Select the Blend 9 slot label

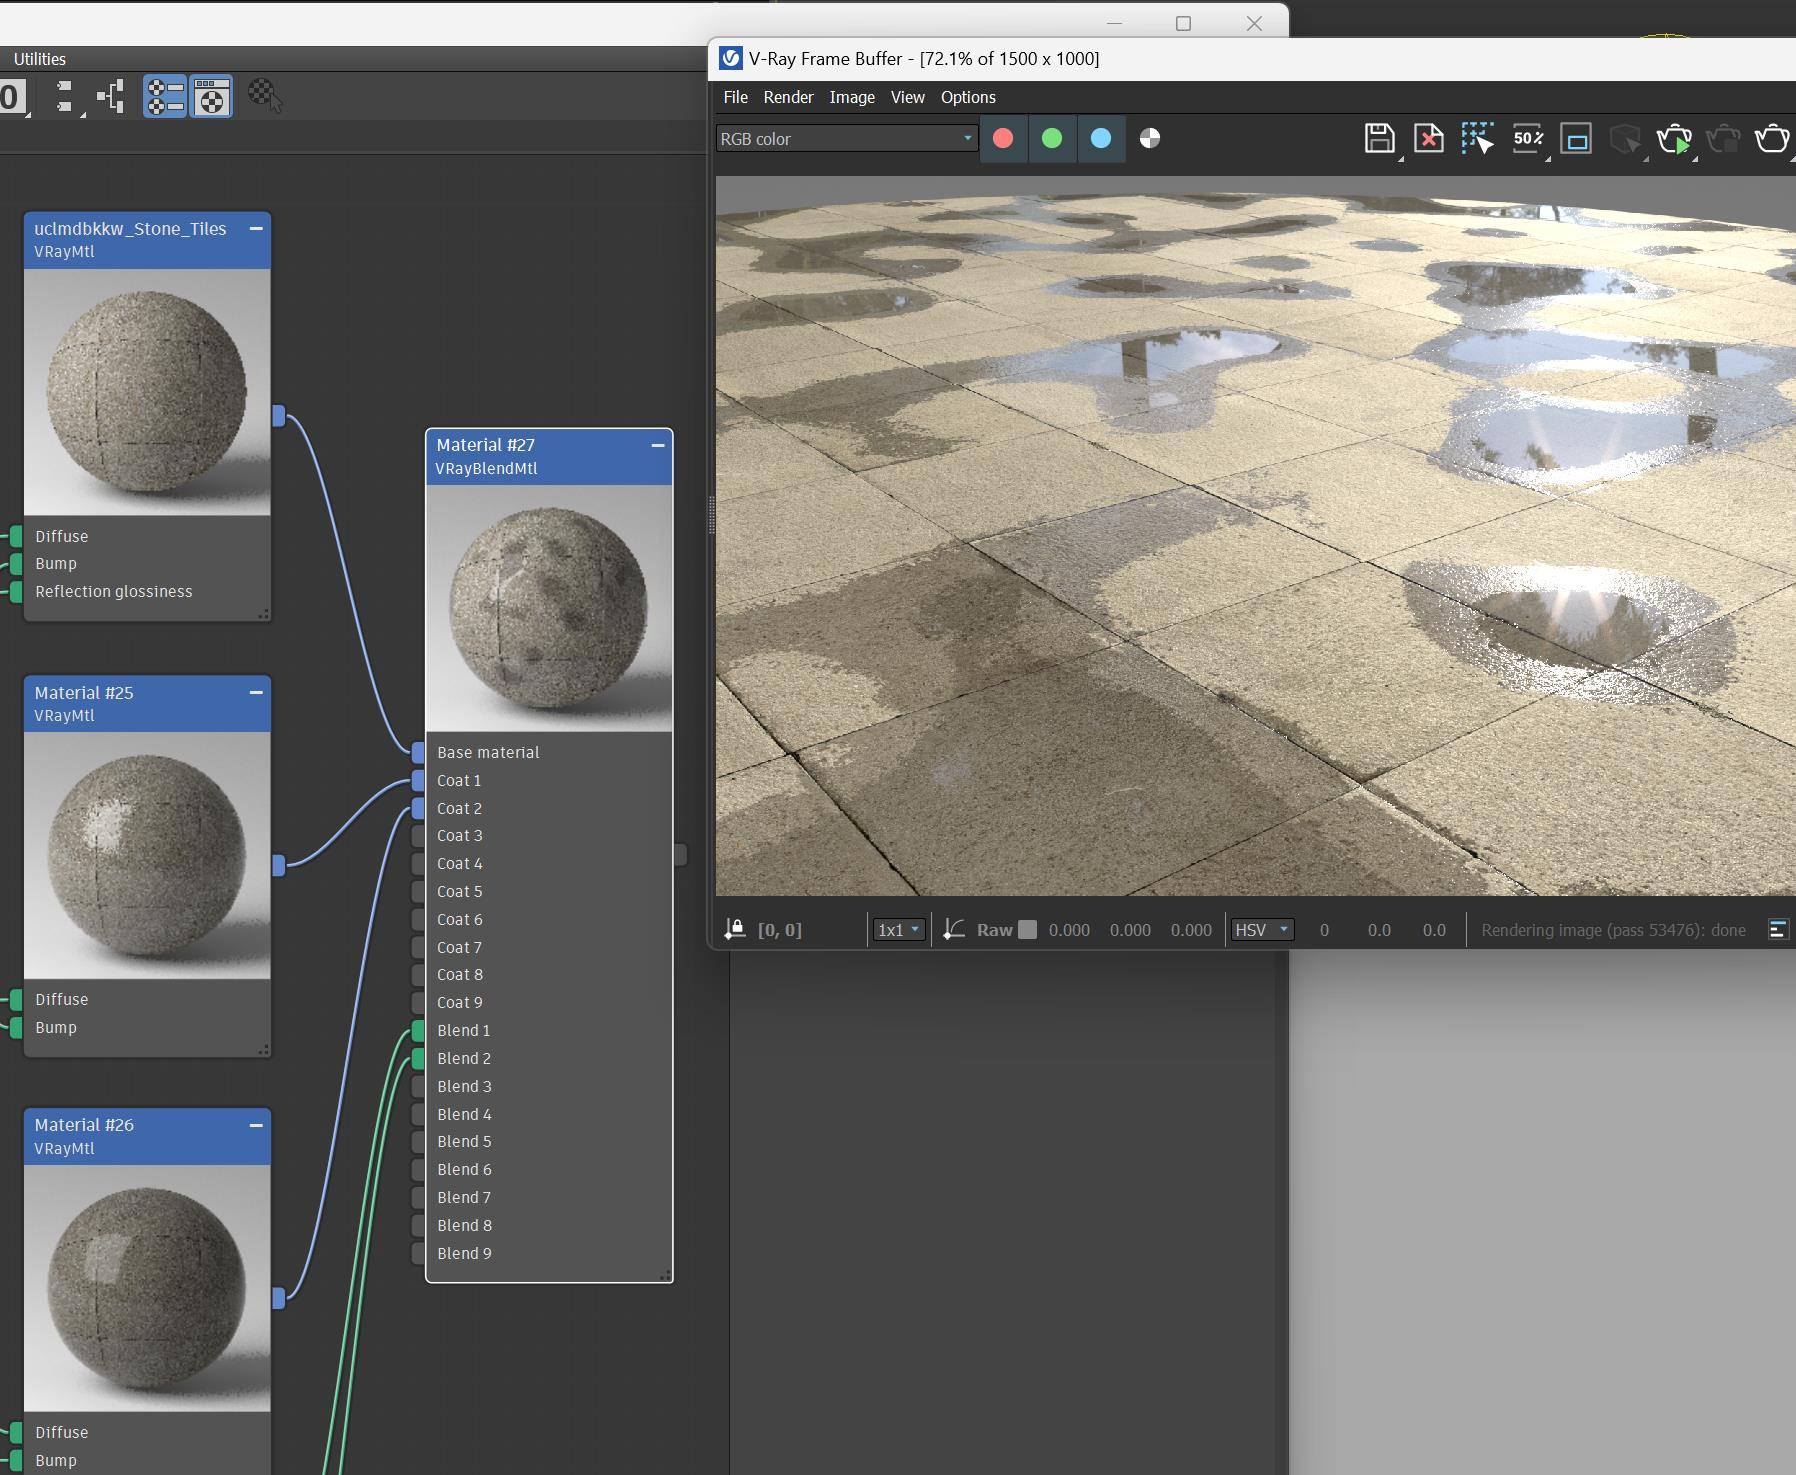(464, 1254)
